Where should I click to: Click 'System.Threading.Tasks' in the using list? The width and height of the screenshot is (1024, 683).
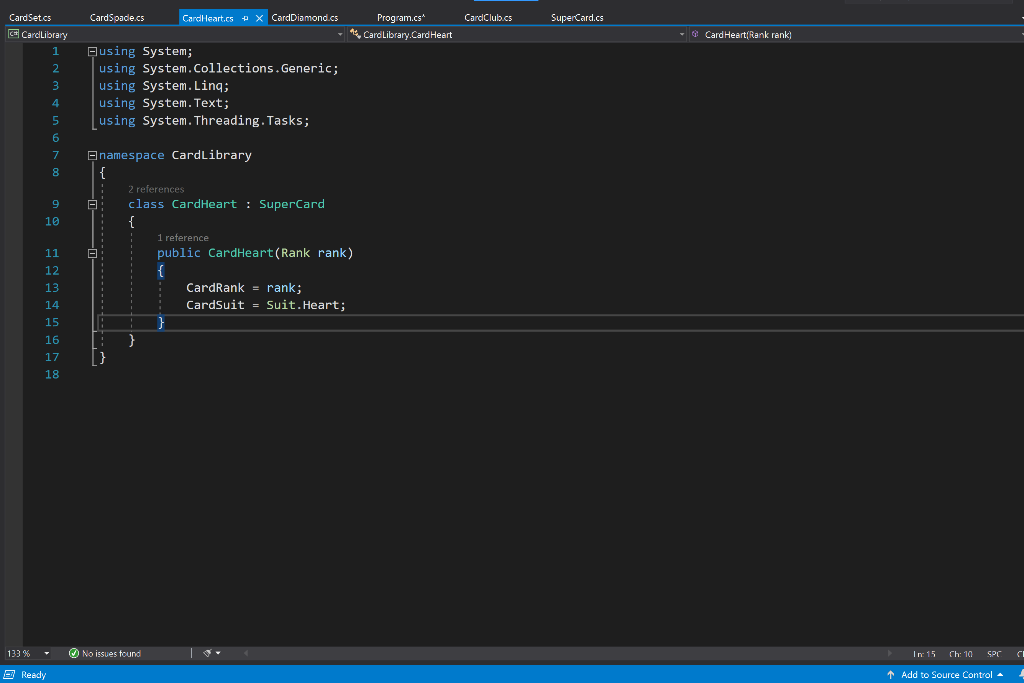pyautogui.click(x=223, y=121)
